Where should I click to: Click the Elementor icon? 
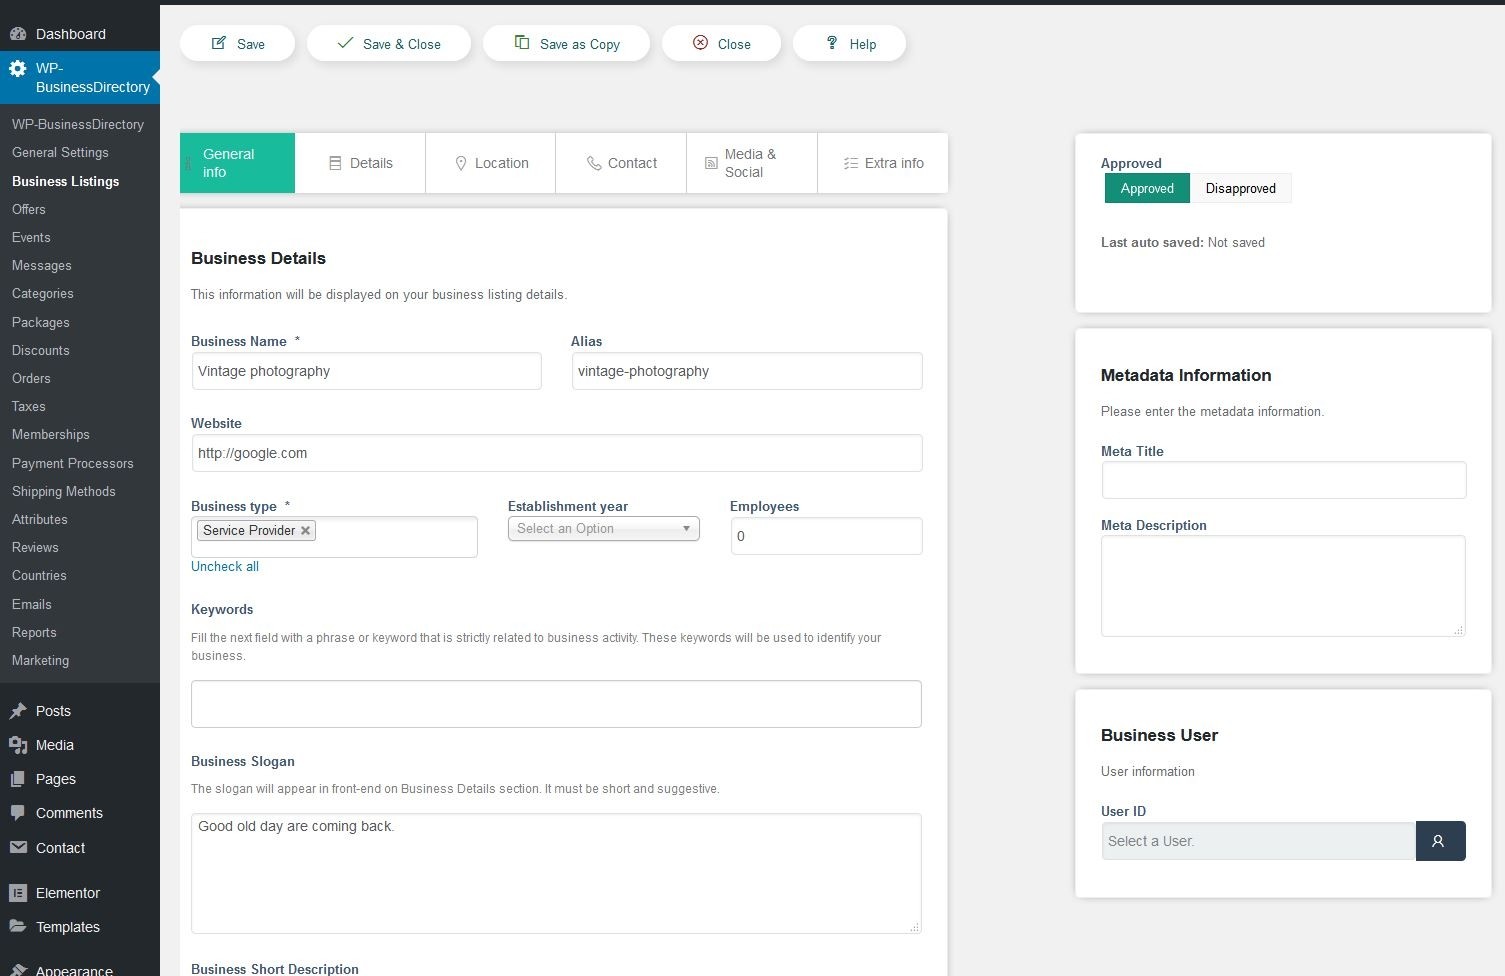coord(17,893)
